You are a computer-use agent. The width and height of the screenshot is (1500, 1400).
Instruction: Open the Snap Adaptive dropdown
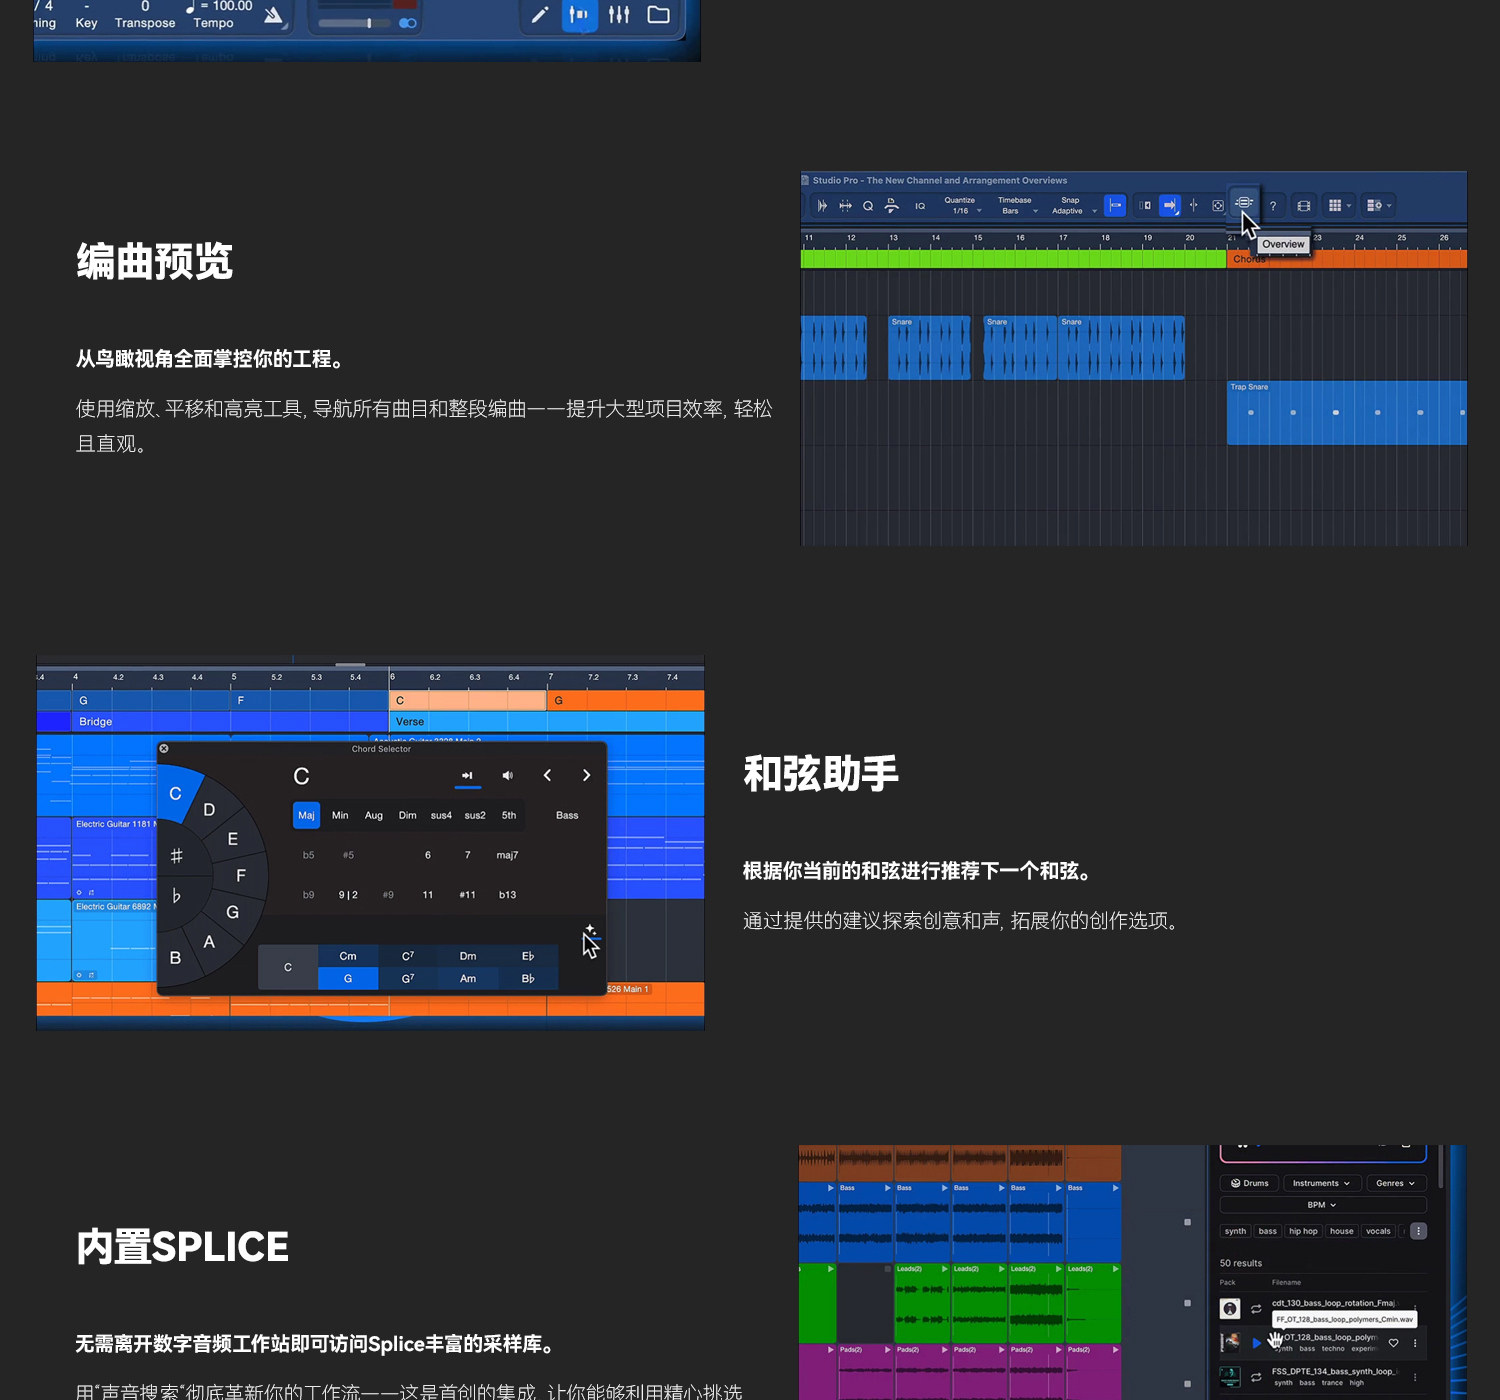pyautogui.click(x=1073, y=206)
